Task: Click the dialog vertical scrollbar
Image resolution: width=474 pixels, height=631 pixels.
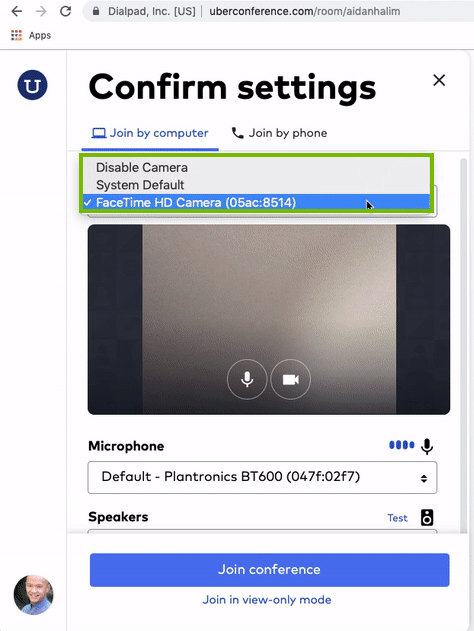Action: click(464, 345)
